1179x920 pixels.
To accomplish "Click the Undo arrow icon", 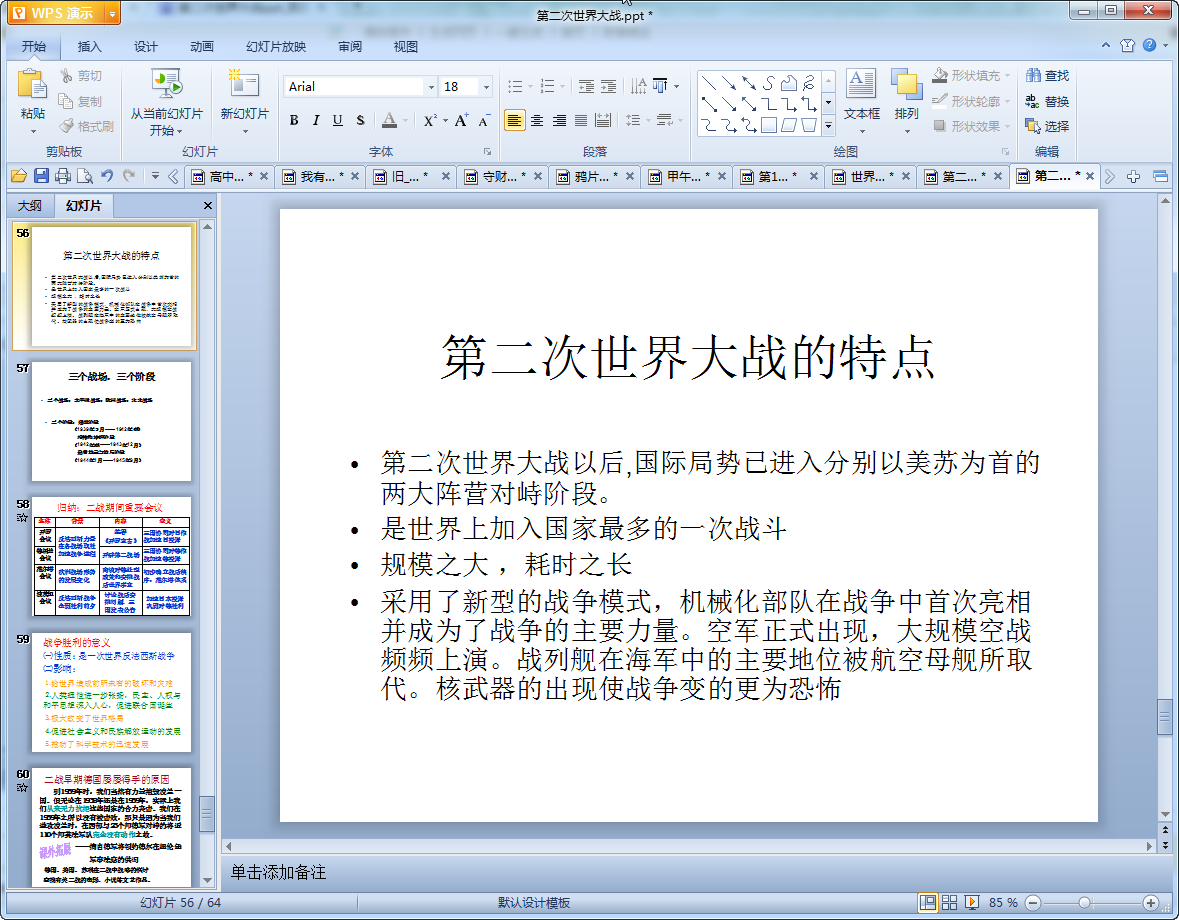I will click(x=107, y=176).
